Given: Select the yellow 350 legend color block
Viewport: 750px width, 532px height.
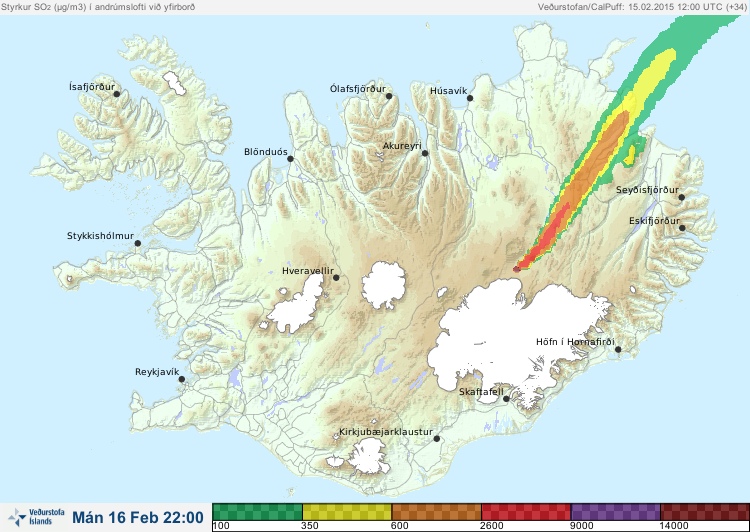Looking at the screenshot, I should [347, 512].
